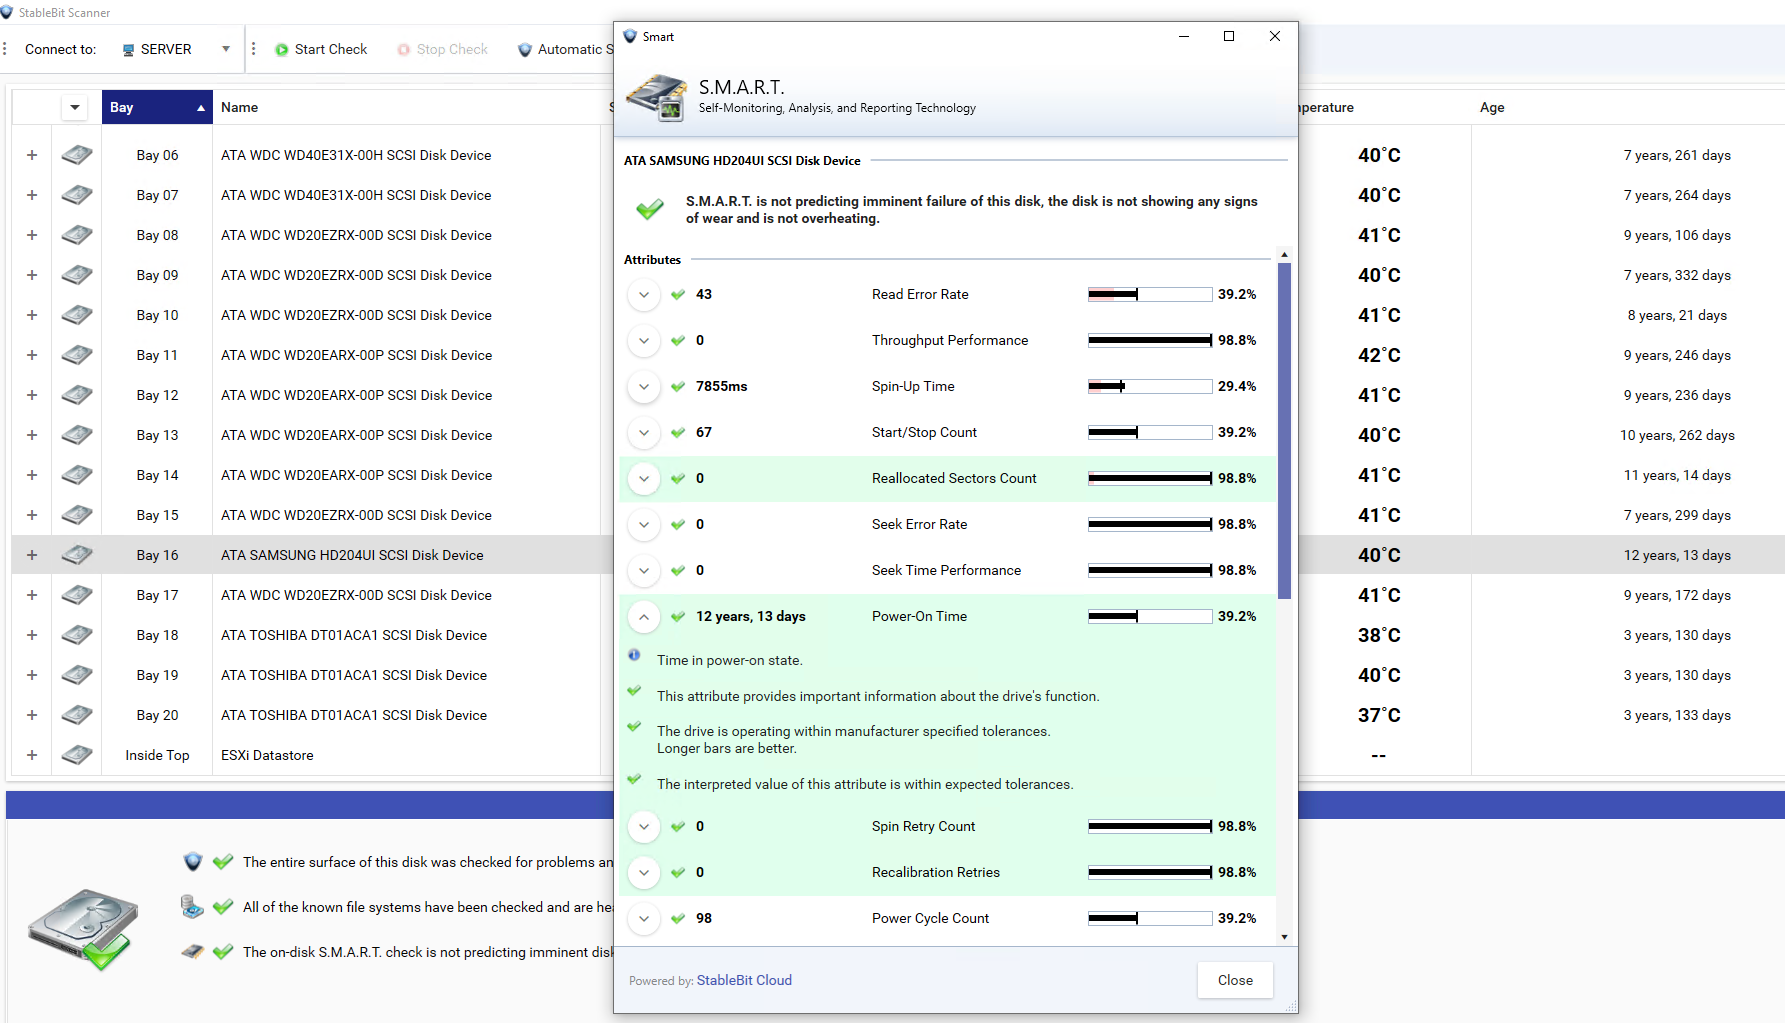Click the disk icon for Bay 16
The image size is (1785, 1023).
[x=77, y=555]
